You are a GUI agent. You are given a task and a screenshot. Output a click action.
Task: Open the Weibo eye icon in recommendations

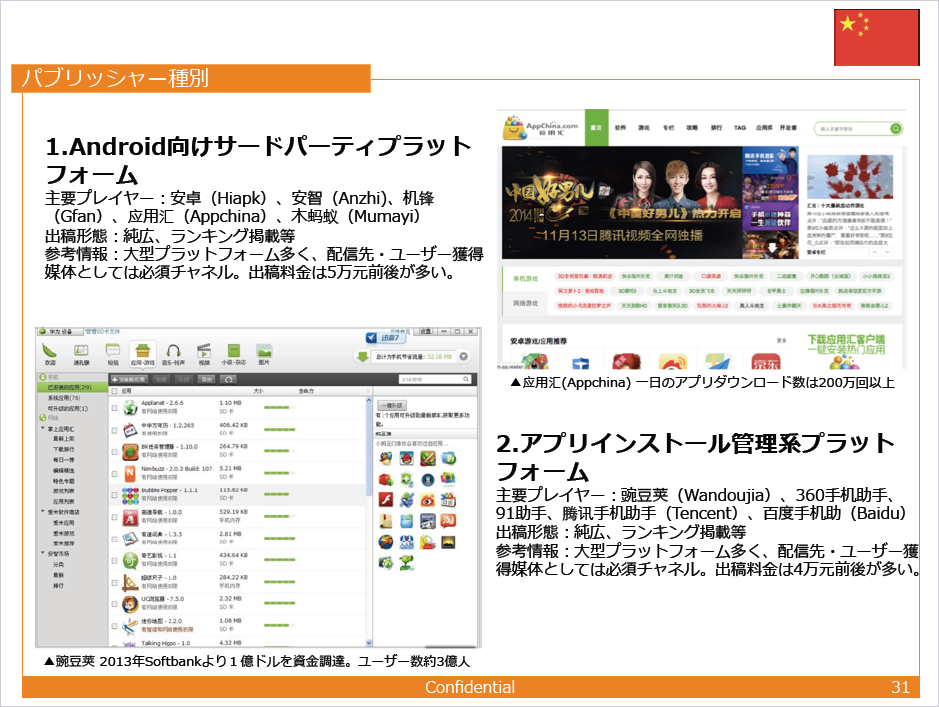[428, 500]
